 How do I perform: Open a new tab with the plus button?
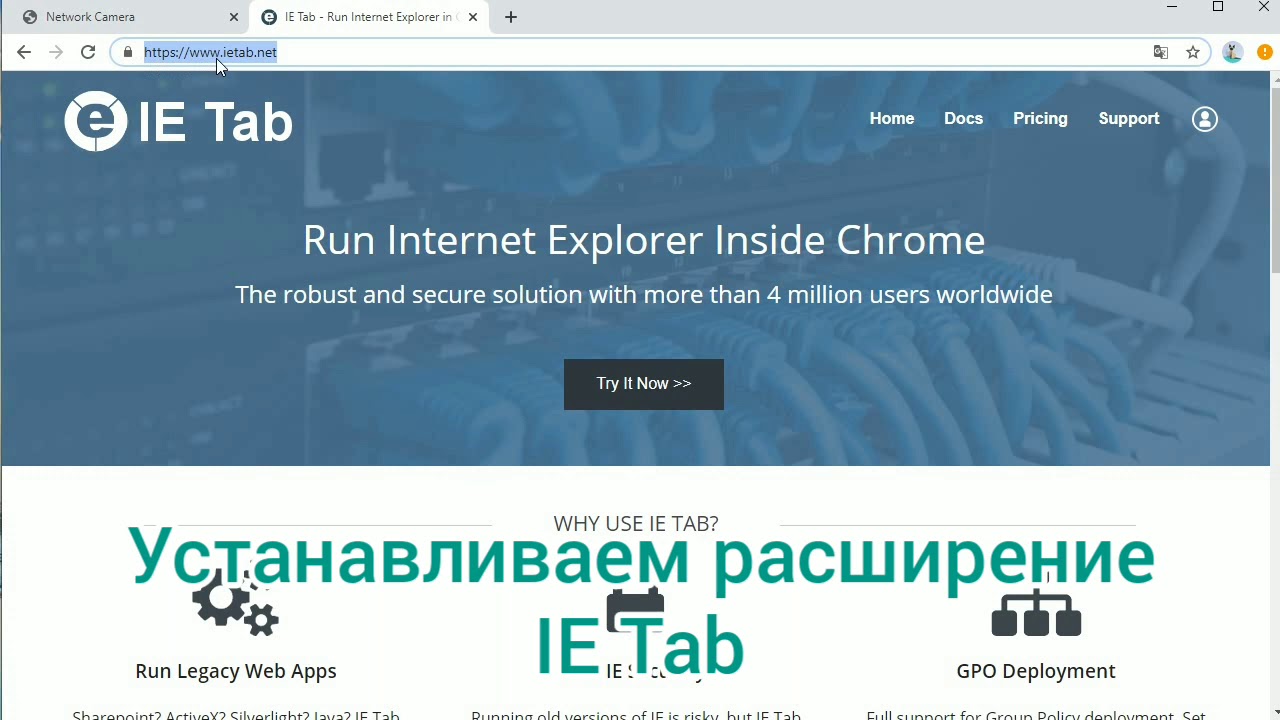coord(511,17)
